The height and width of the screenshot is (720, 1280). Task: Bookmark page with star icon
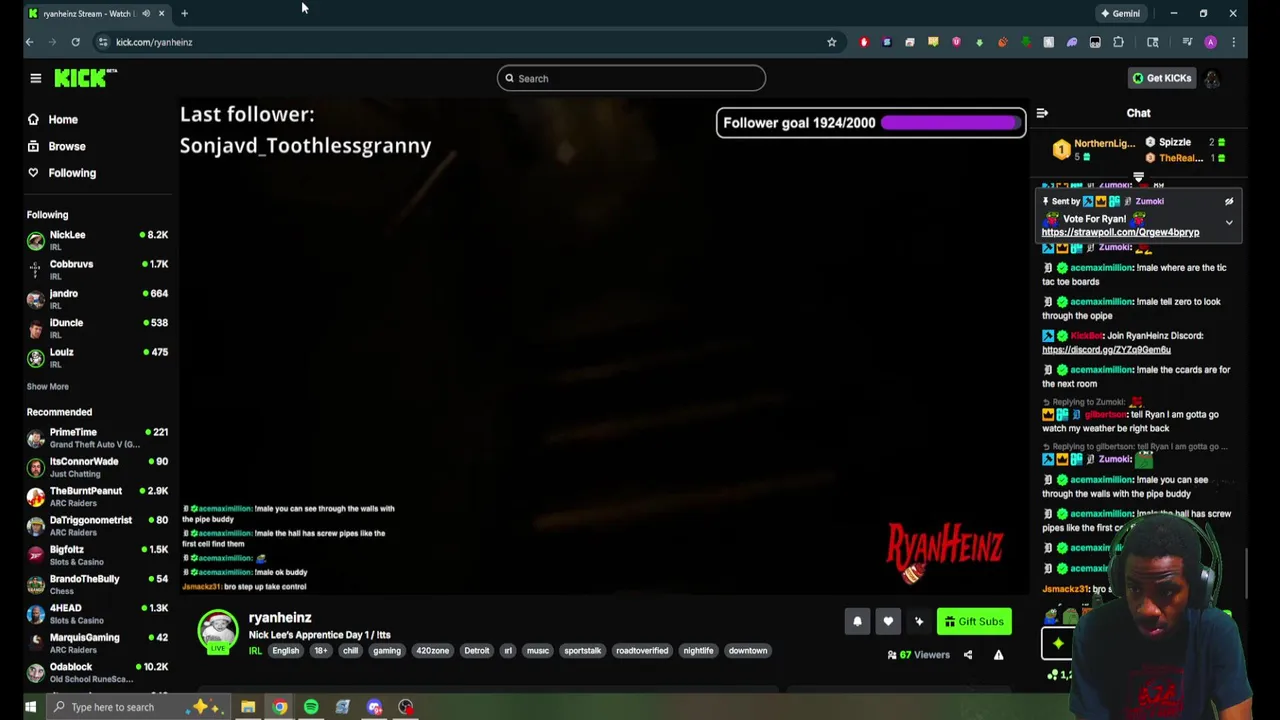click(x=831, y=42)
